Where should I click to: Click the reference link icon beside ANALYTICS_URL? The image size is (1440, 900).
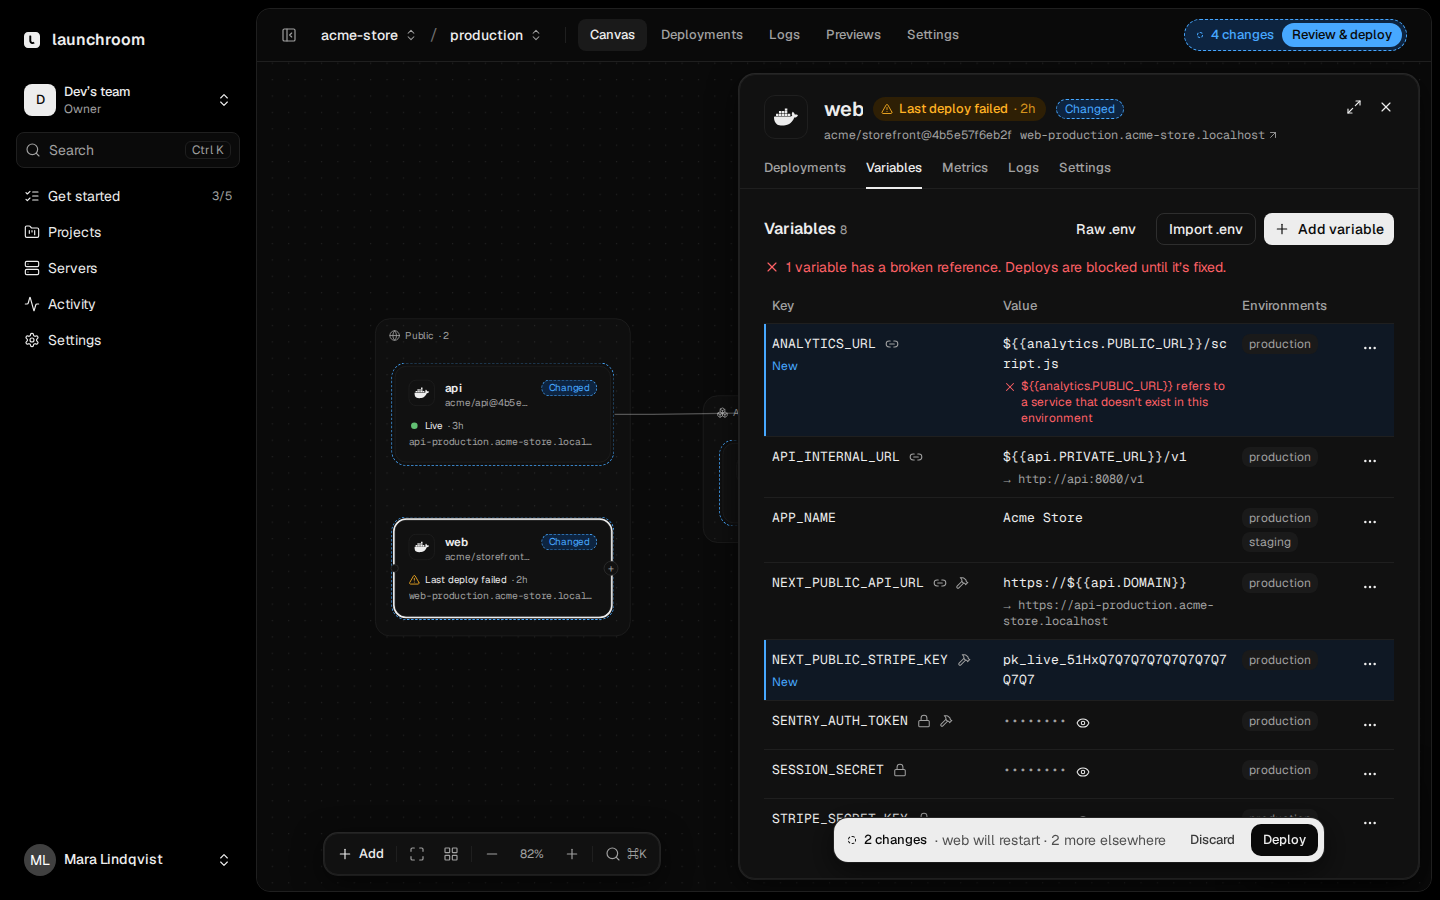892,344
